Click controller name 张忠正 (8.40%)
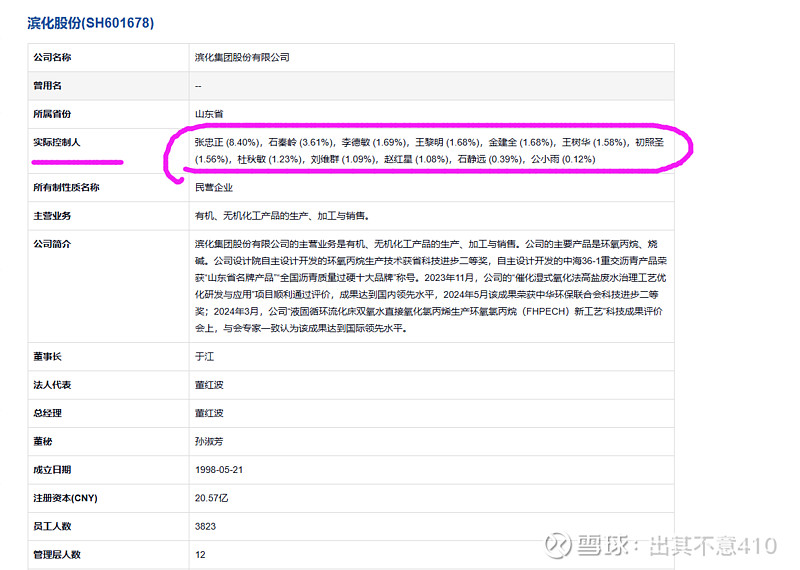The height and width of the screenshot is (570, 800). [228, 142]
